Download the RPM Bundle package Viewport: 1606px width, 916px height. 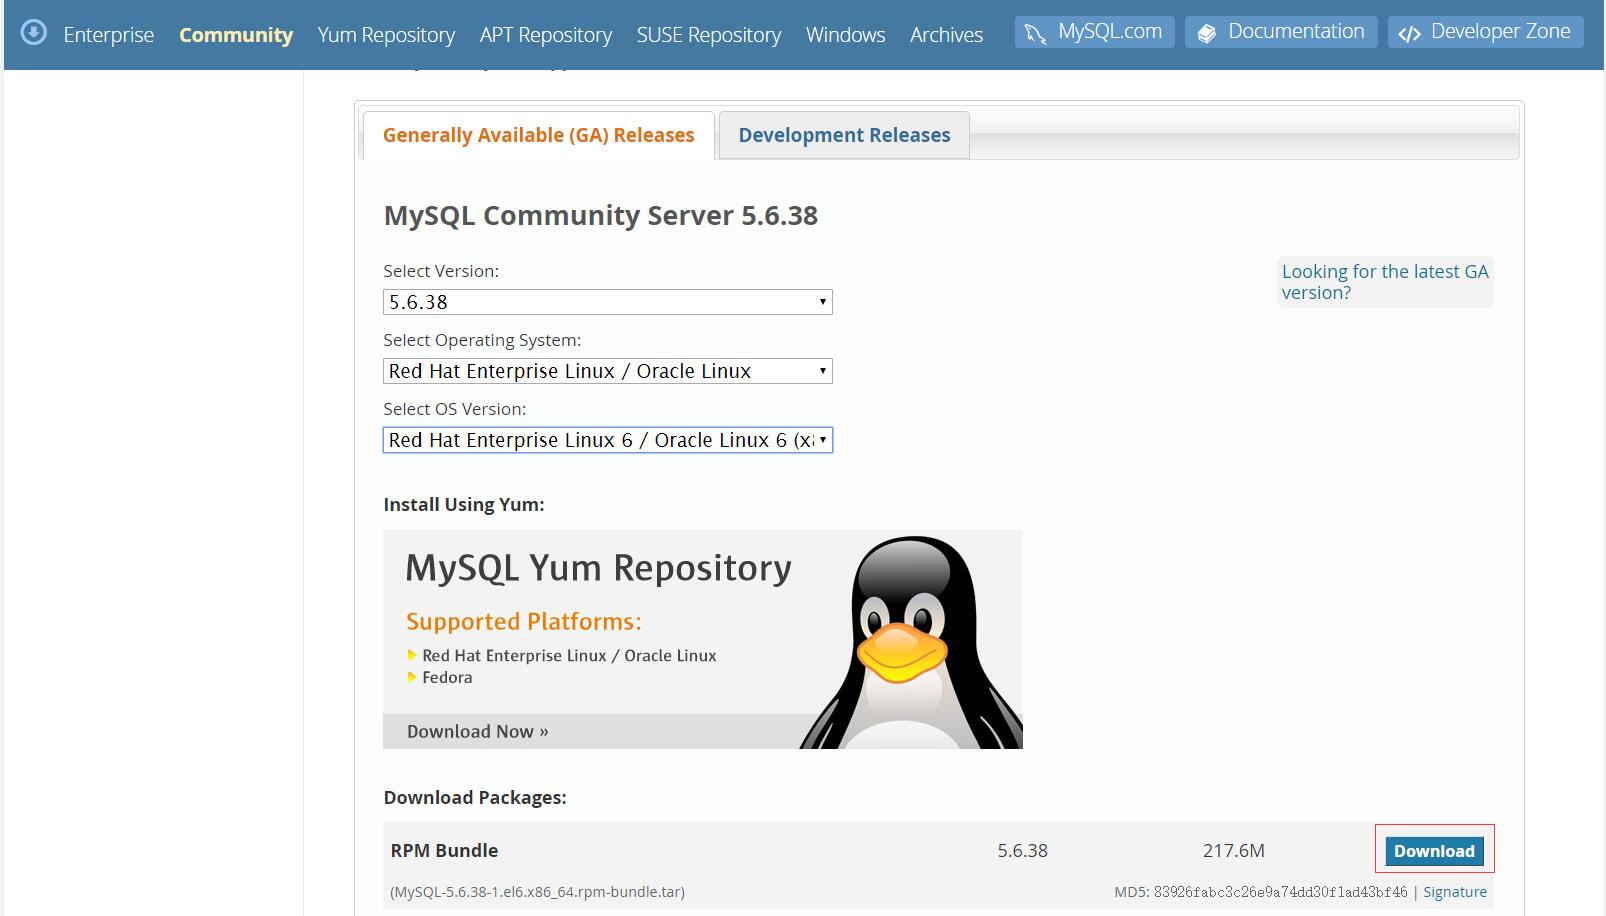pyautogui.click(x=1433, y=851)
